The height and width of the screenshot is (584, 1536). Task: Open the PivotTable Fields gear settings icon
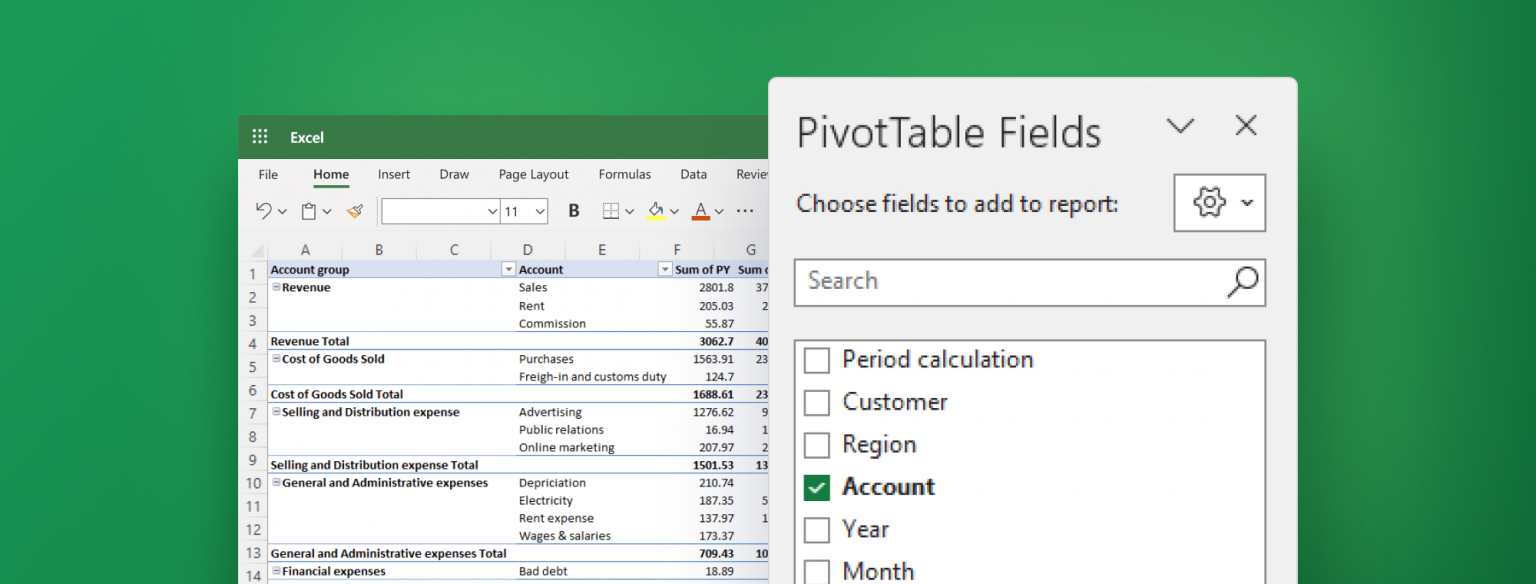[1210, 202]
